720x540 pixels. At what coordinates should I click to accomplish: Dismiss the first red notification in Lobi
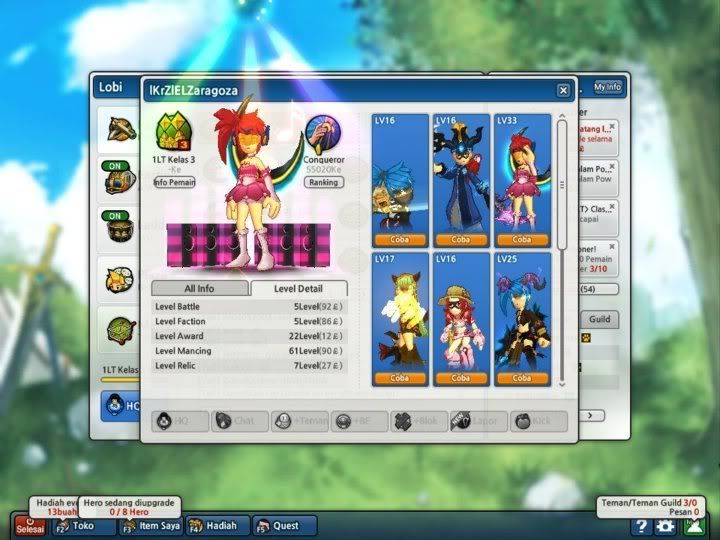pos(612,125)
